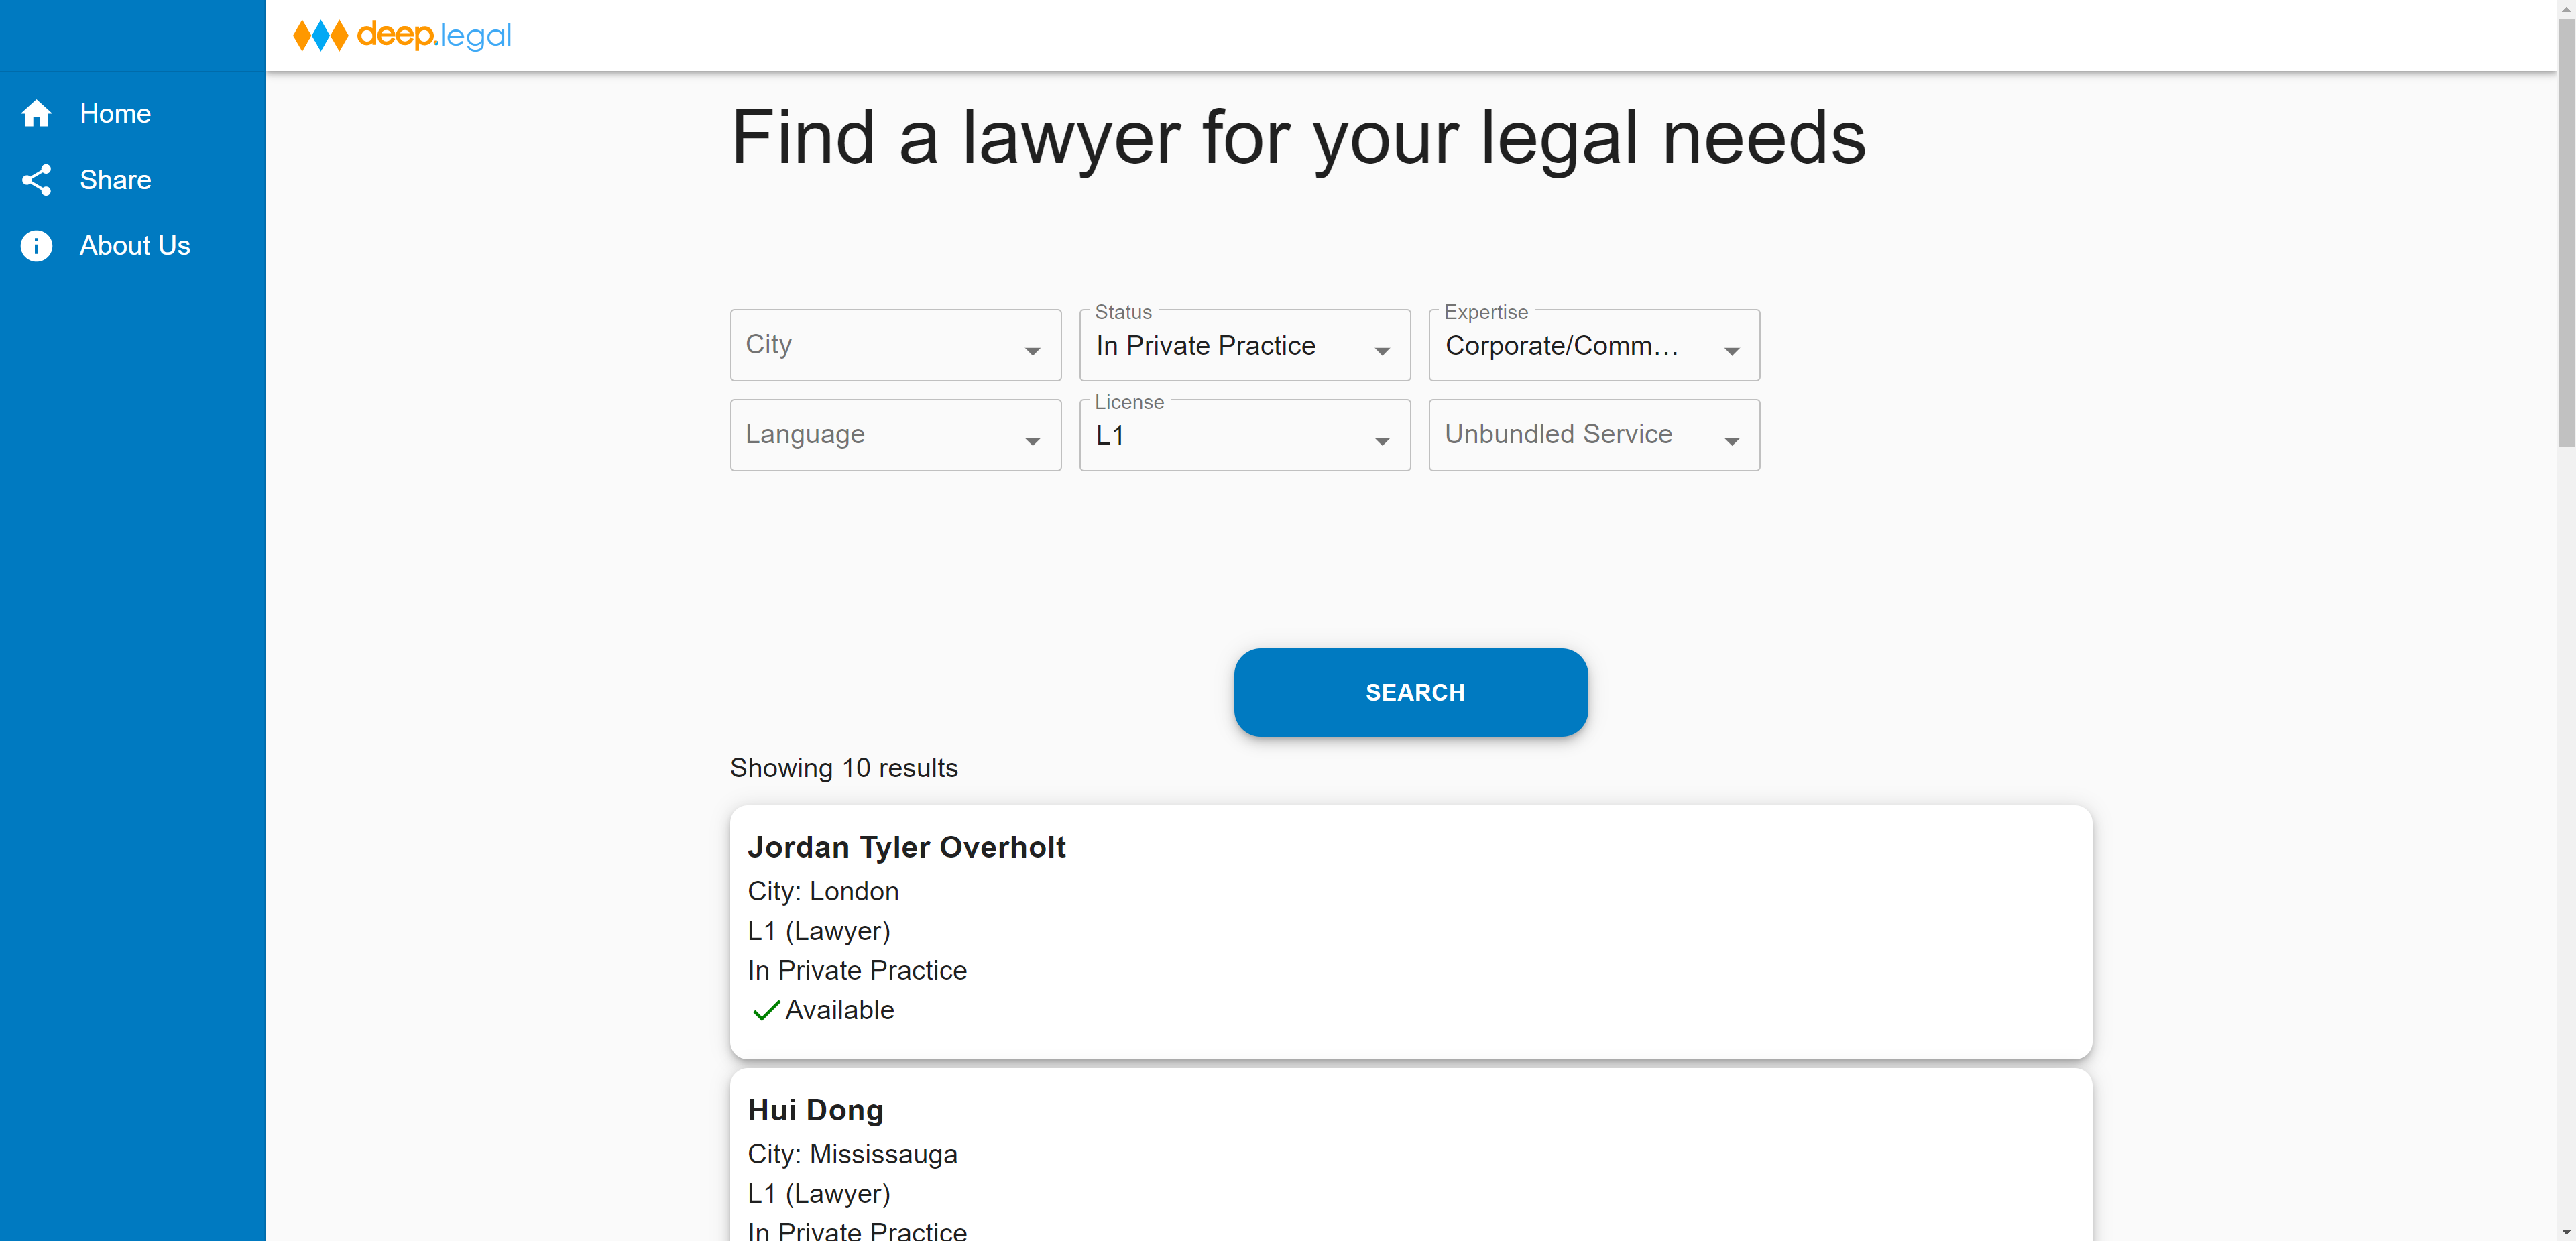
Task: Click the 'Showing 10 results' text
Action: point(843,768)
